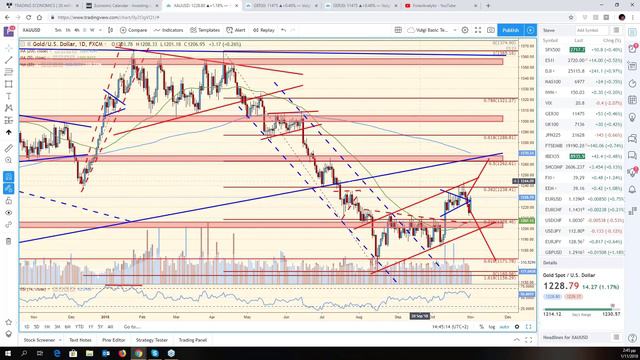Image resolution: width=640 pixels, height=360 pixels.
Task: Hide all drawings with eye icon
Action: 9,213
